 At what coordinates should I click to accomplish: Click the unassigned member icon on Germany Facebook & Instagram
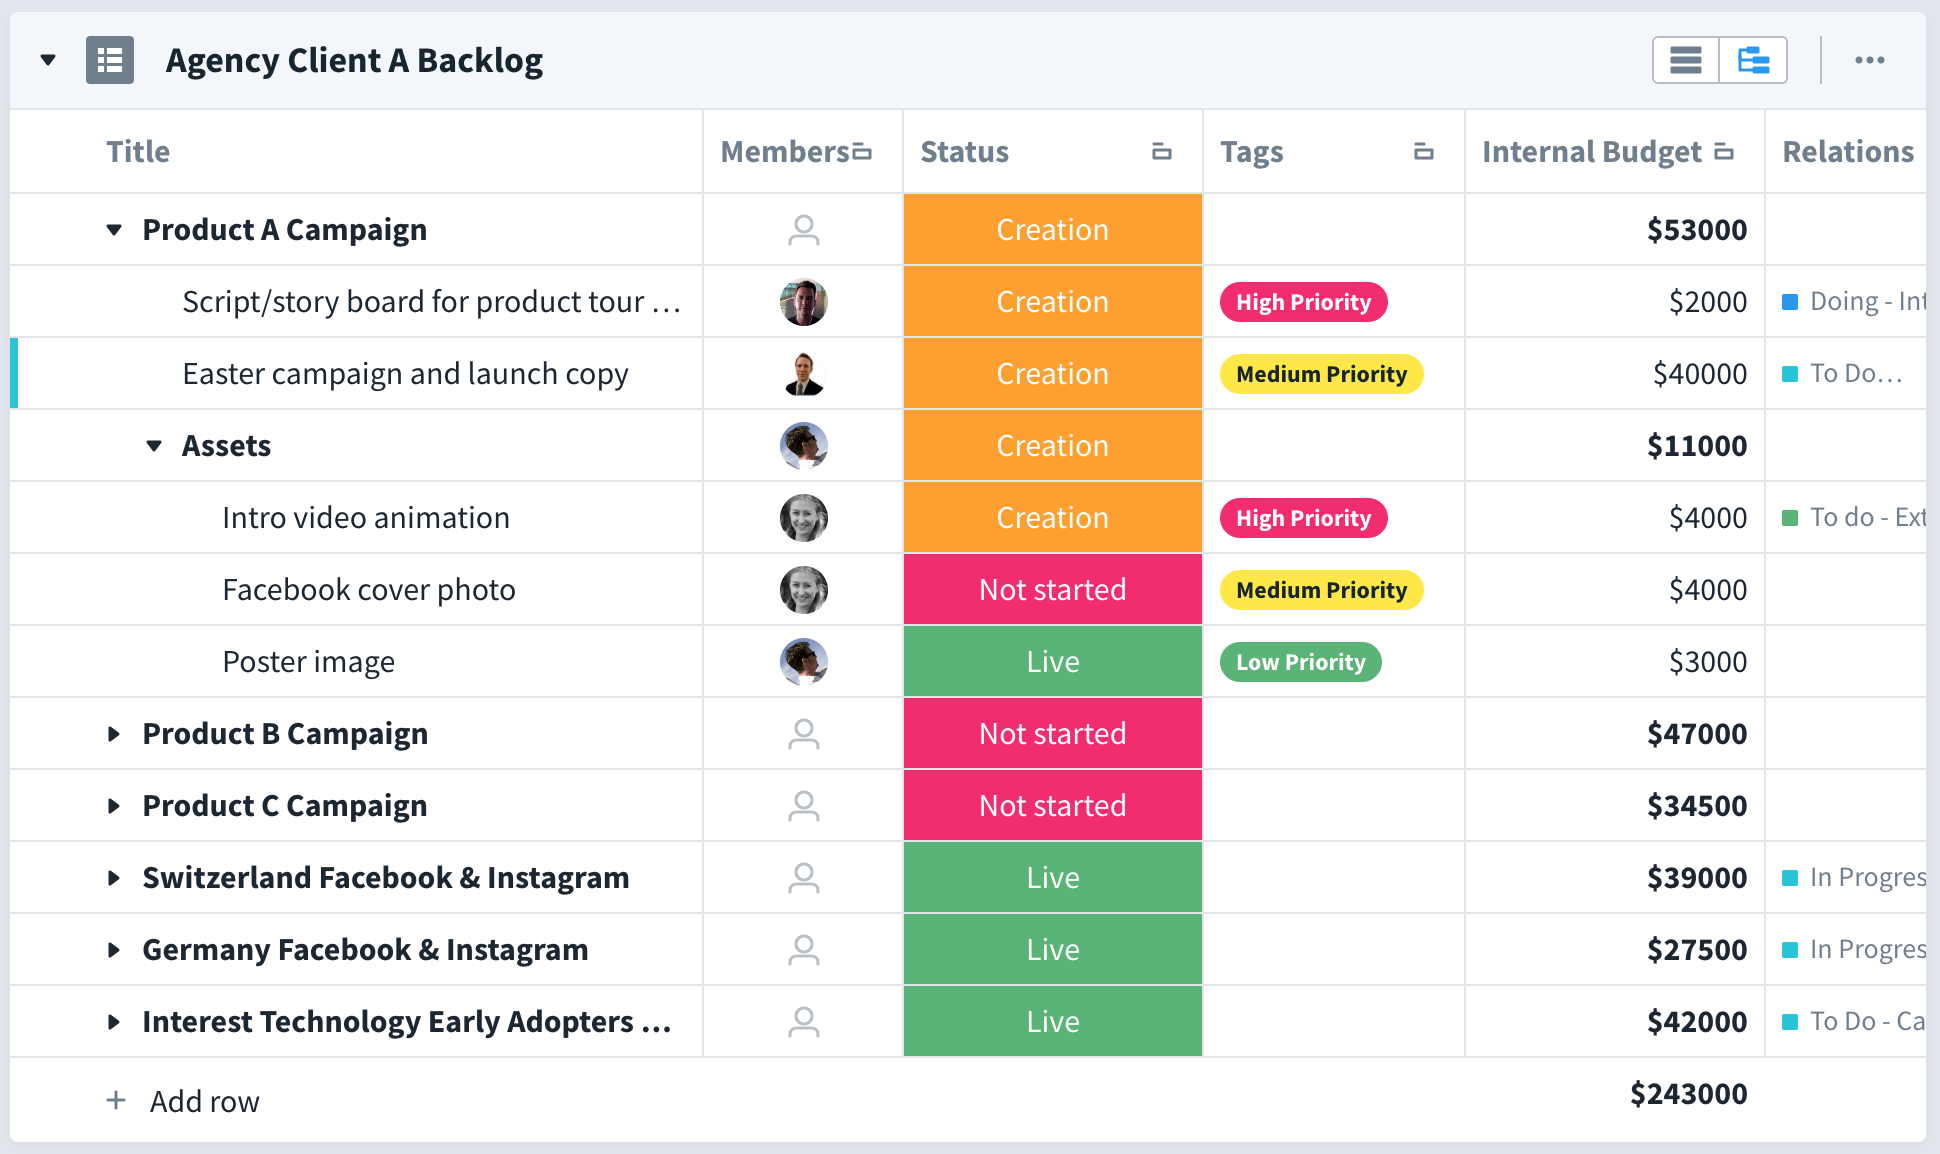tap(802, 949)
